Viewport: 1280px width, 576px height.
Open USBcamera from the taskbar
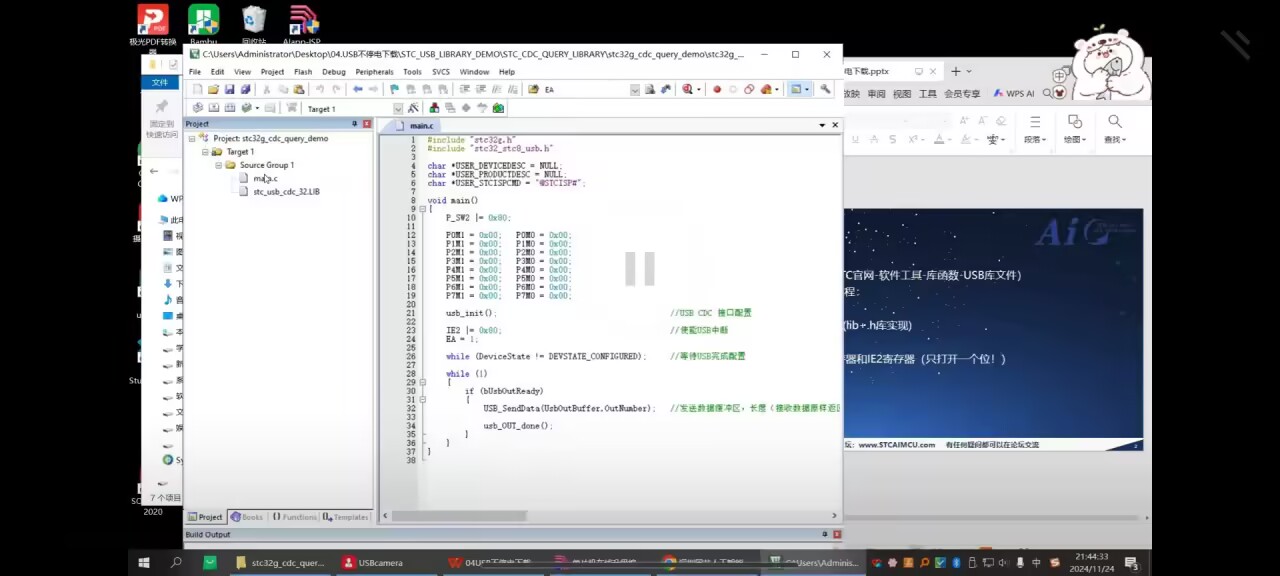[x=372, y=562]
